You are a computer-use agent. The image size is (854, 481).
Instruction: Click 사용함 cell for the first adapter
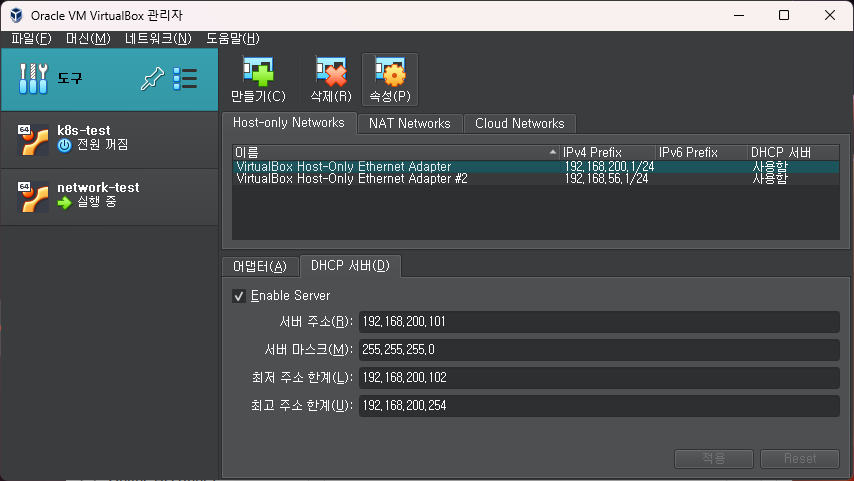click(x=770, y=166)
